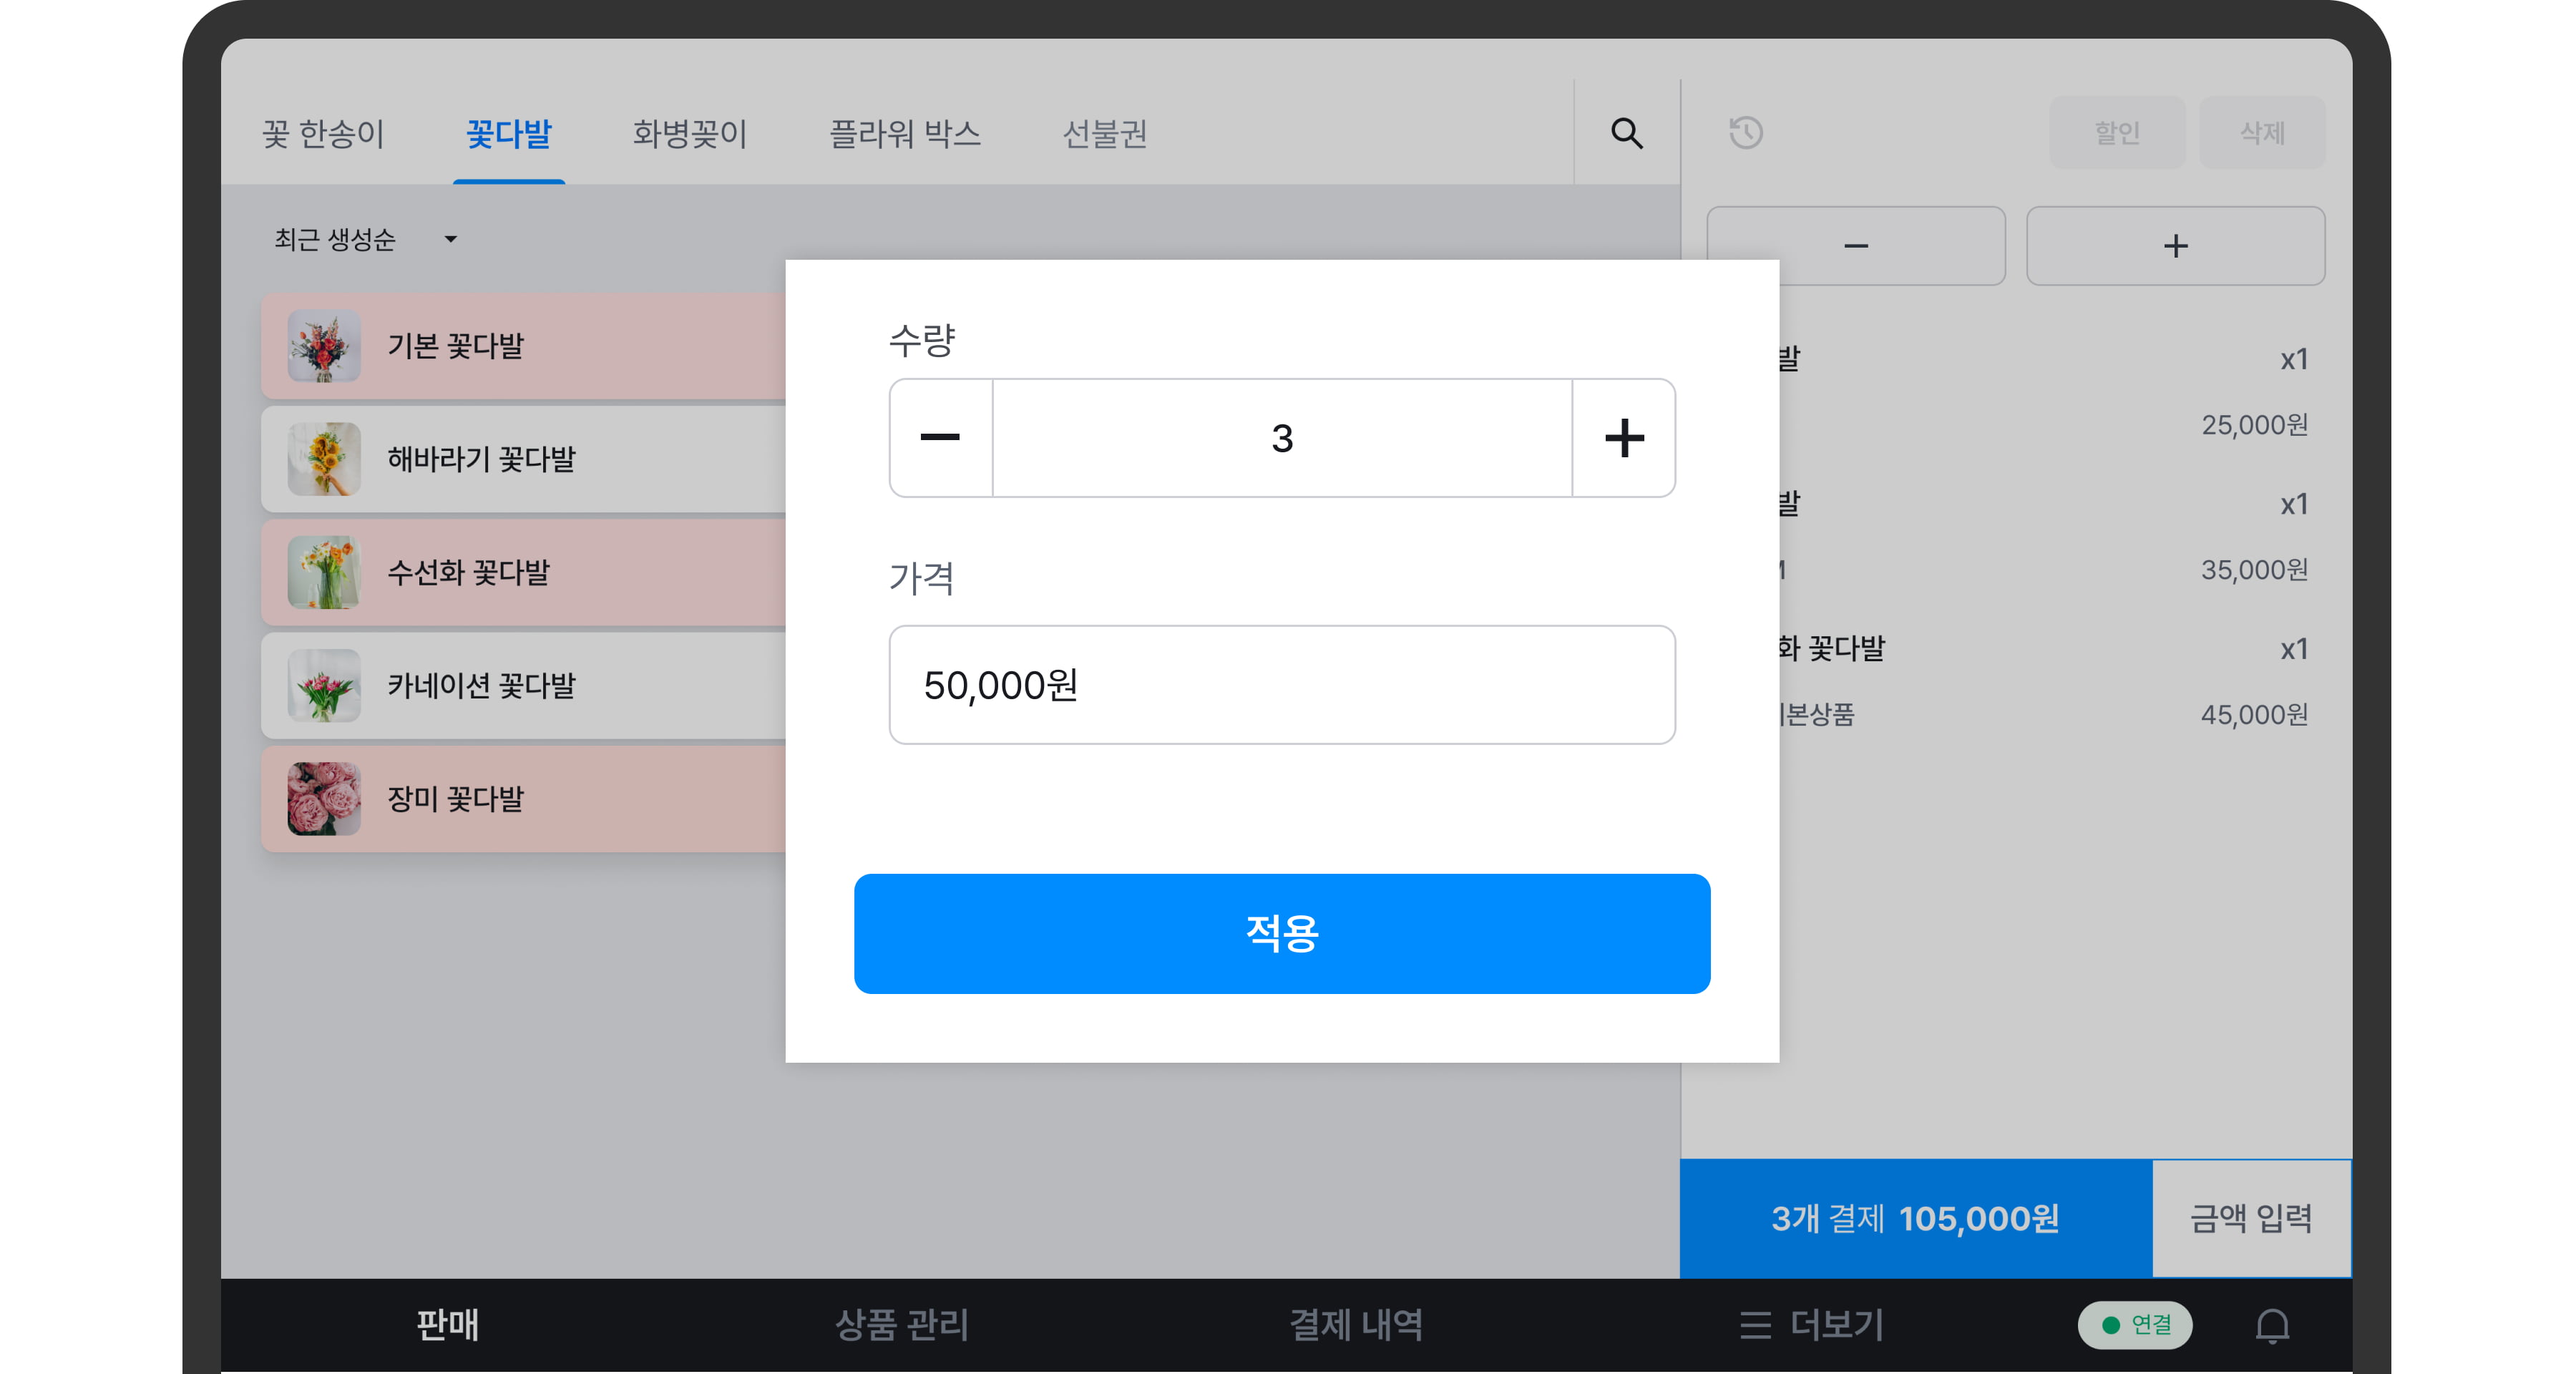The width and height of the screenshot is (2576, 1374).
Task: Select the 기본 꽃다발 product
Action: [524, 346]
